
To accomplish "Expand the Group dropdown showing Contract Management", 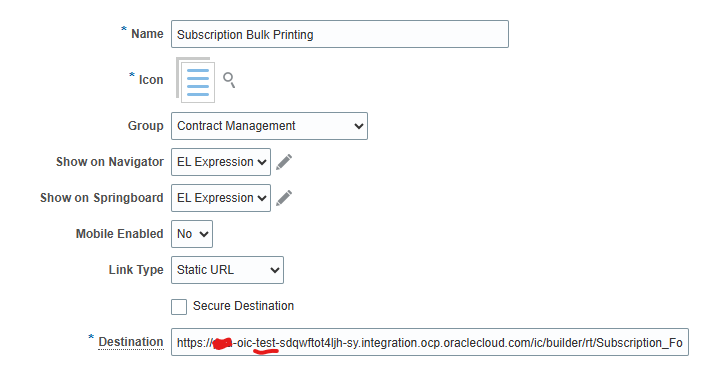I will [269, 126].
